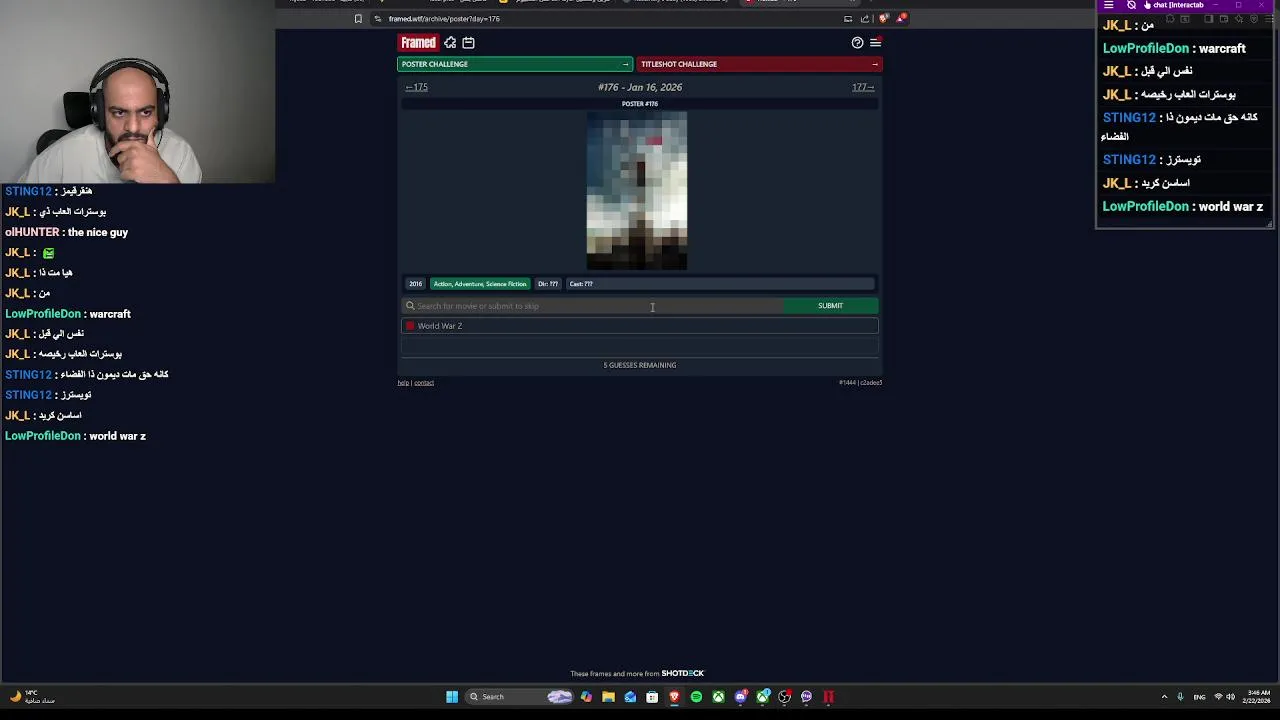Click the Dir: ??? hint

547,284
